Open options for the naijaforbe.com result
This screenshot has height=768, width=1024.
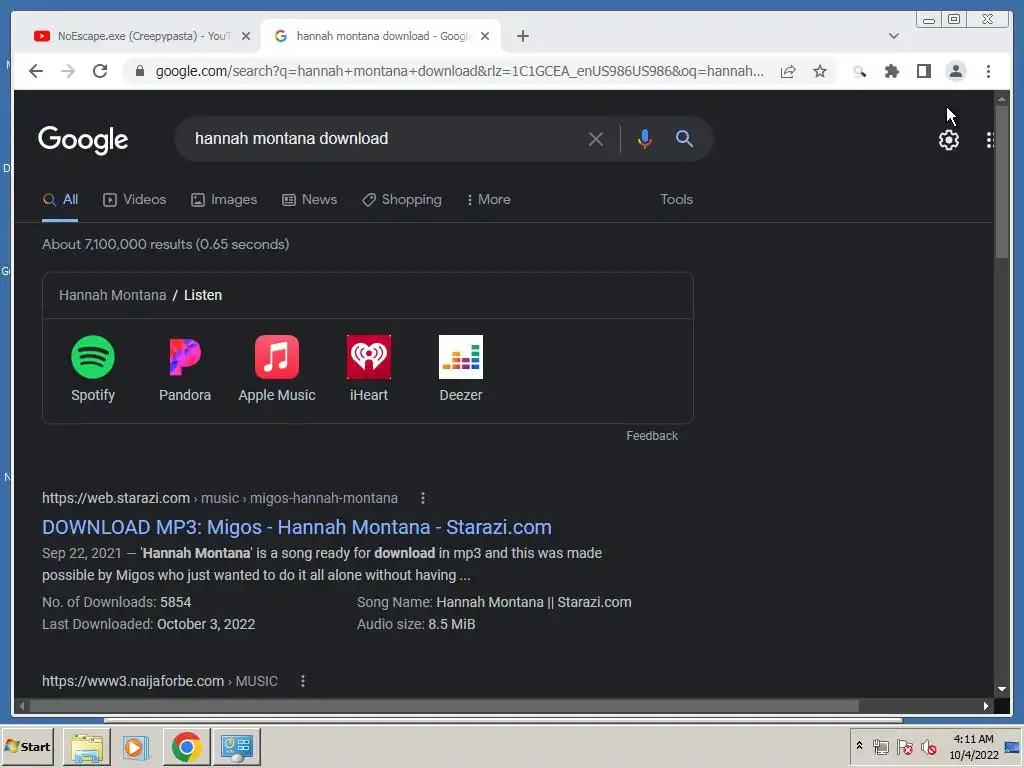pyautogui.click(x=302, y=681)
